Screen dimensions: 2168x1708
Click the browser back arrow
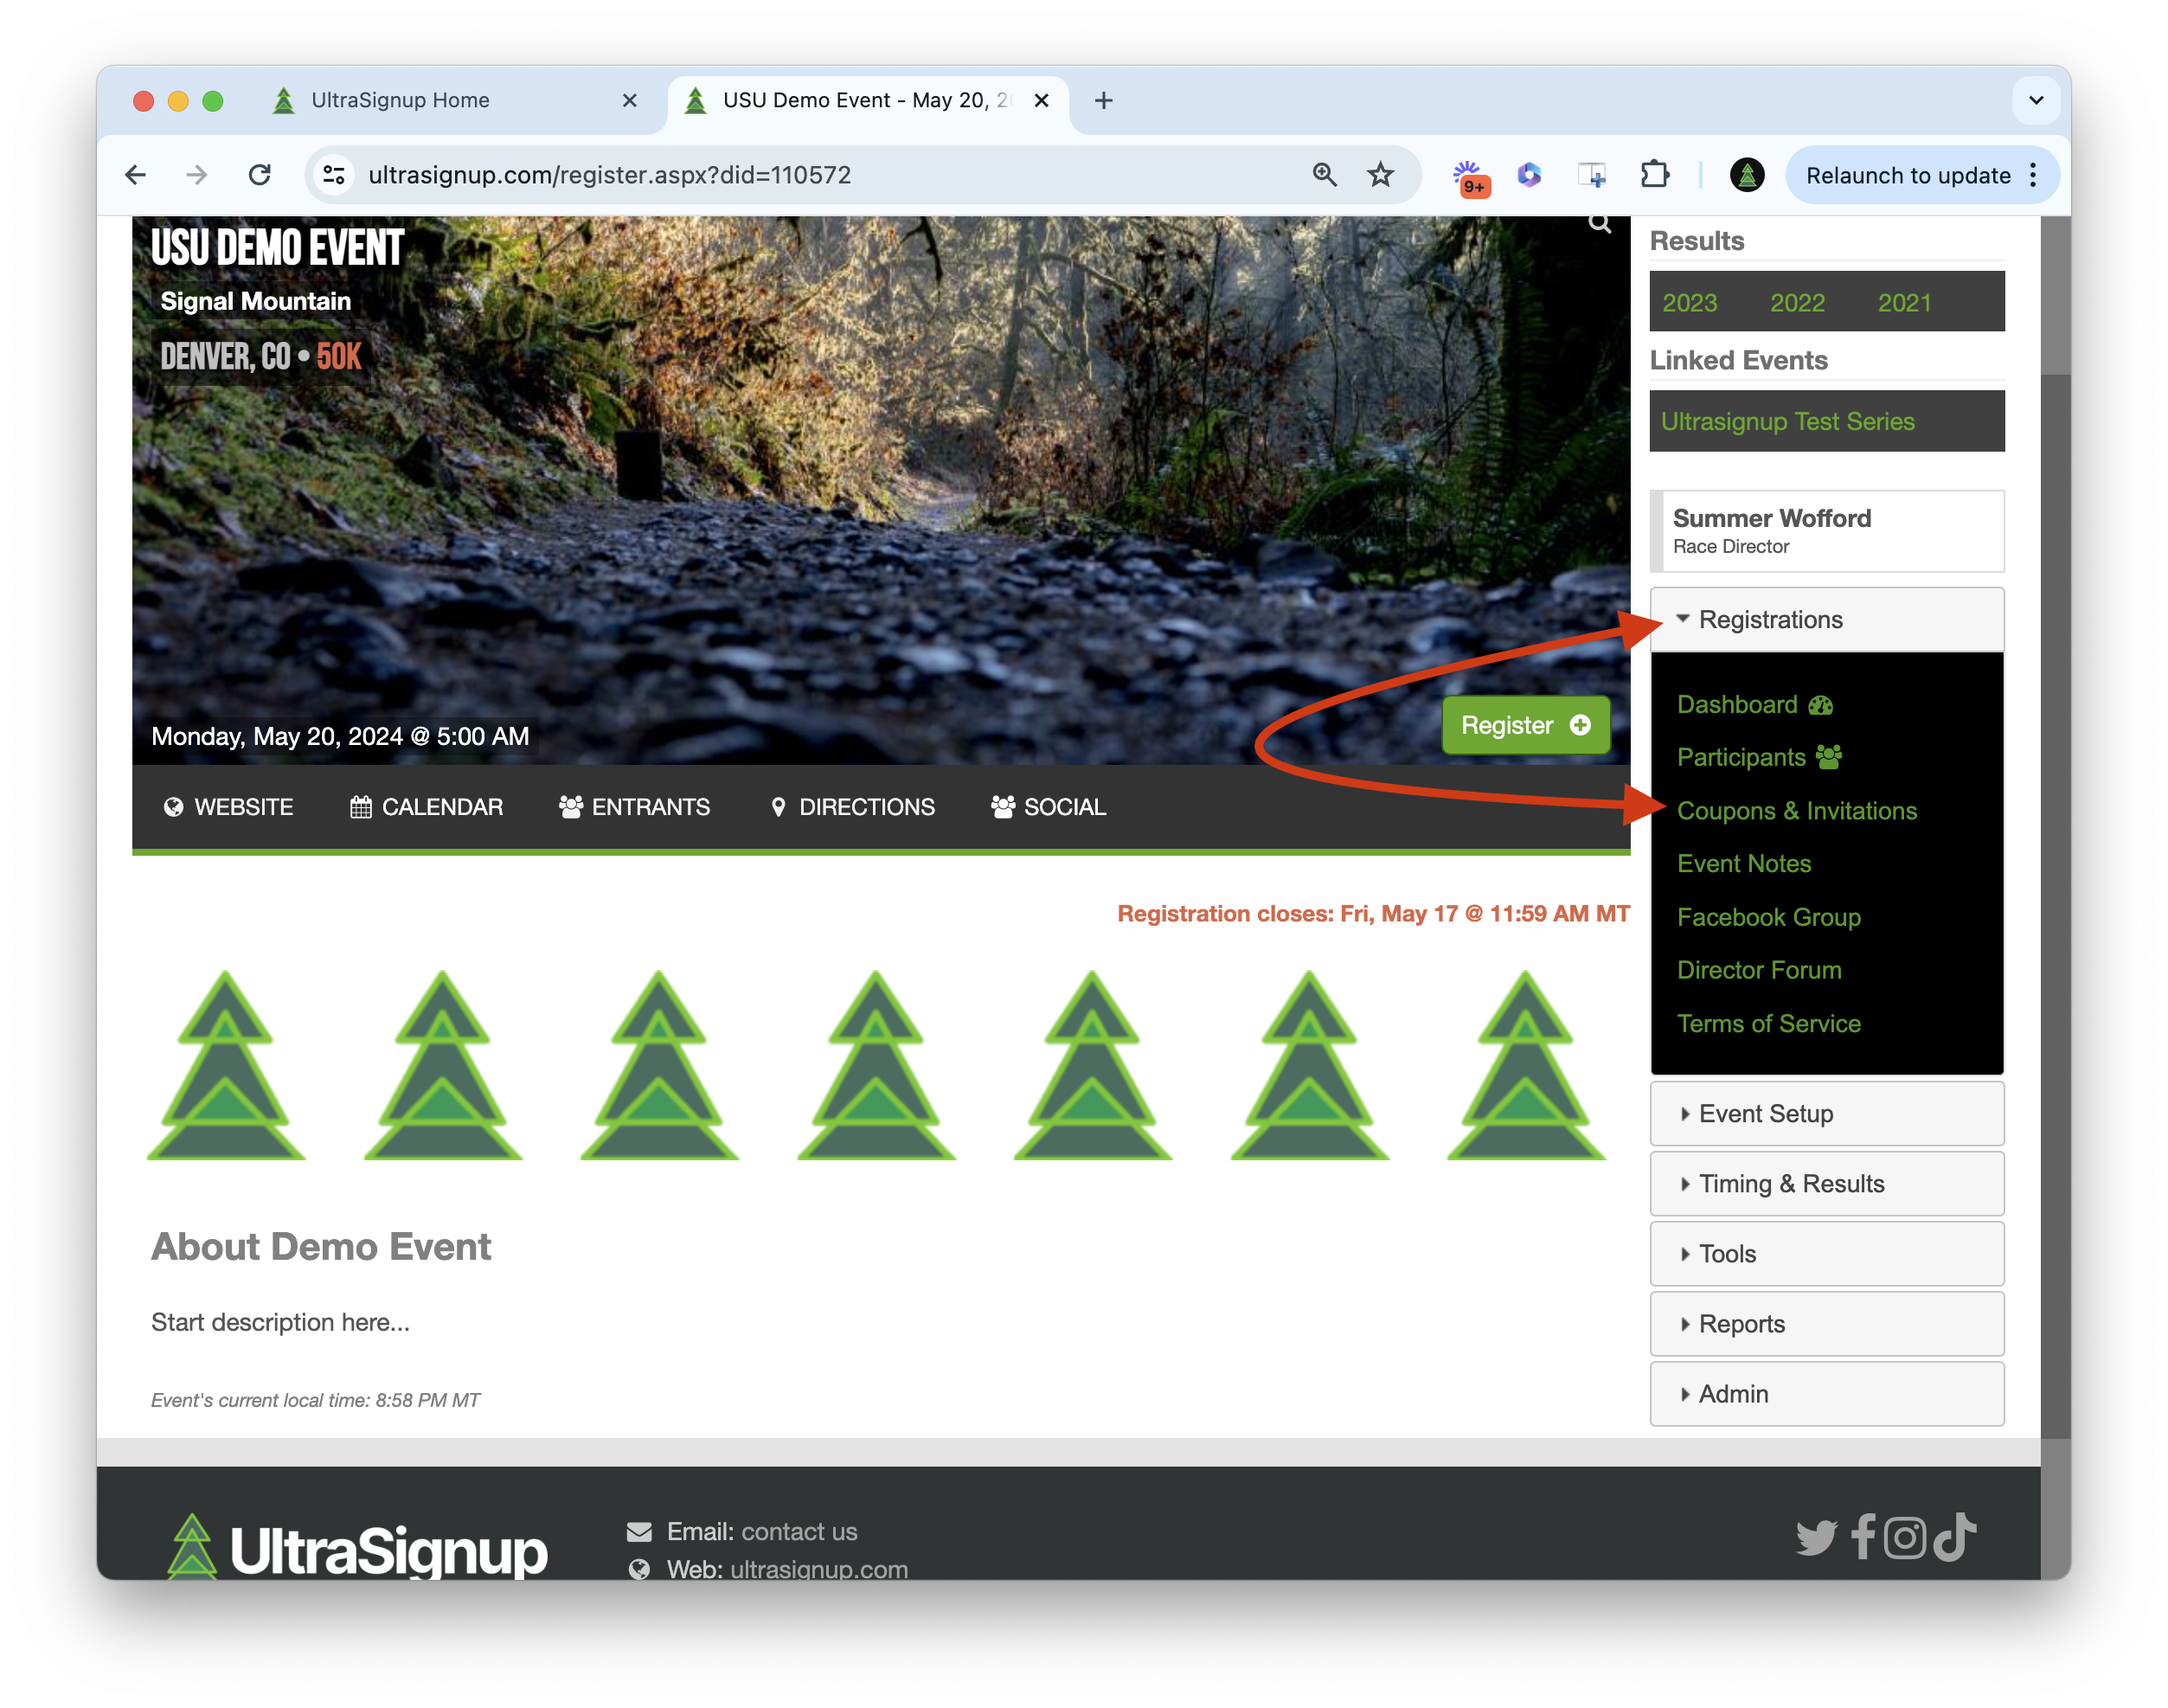(136, 175)
